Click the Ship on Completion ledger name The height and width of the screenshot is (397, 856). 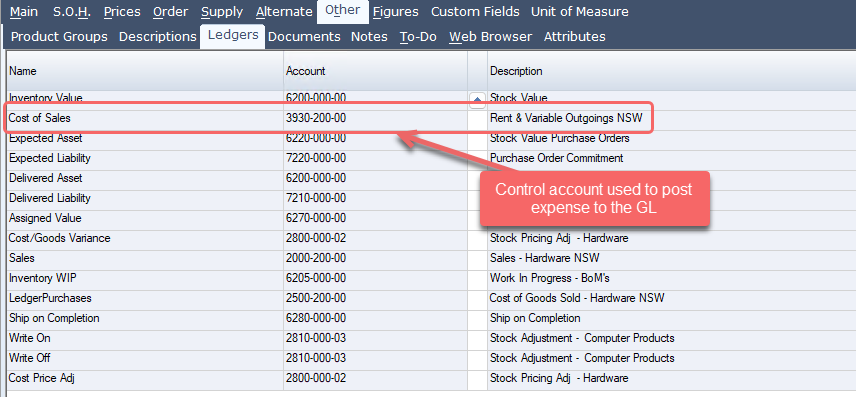click(x=54, y=318)
